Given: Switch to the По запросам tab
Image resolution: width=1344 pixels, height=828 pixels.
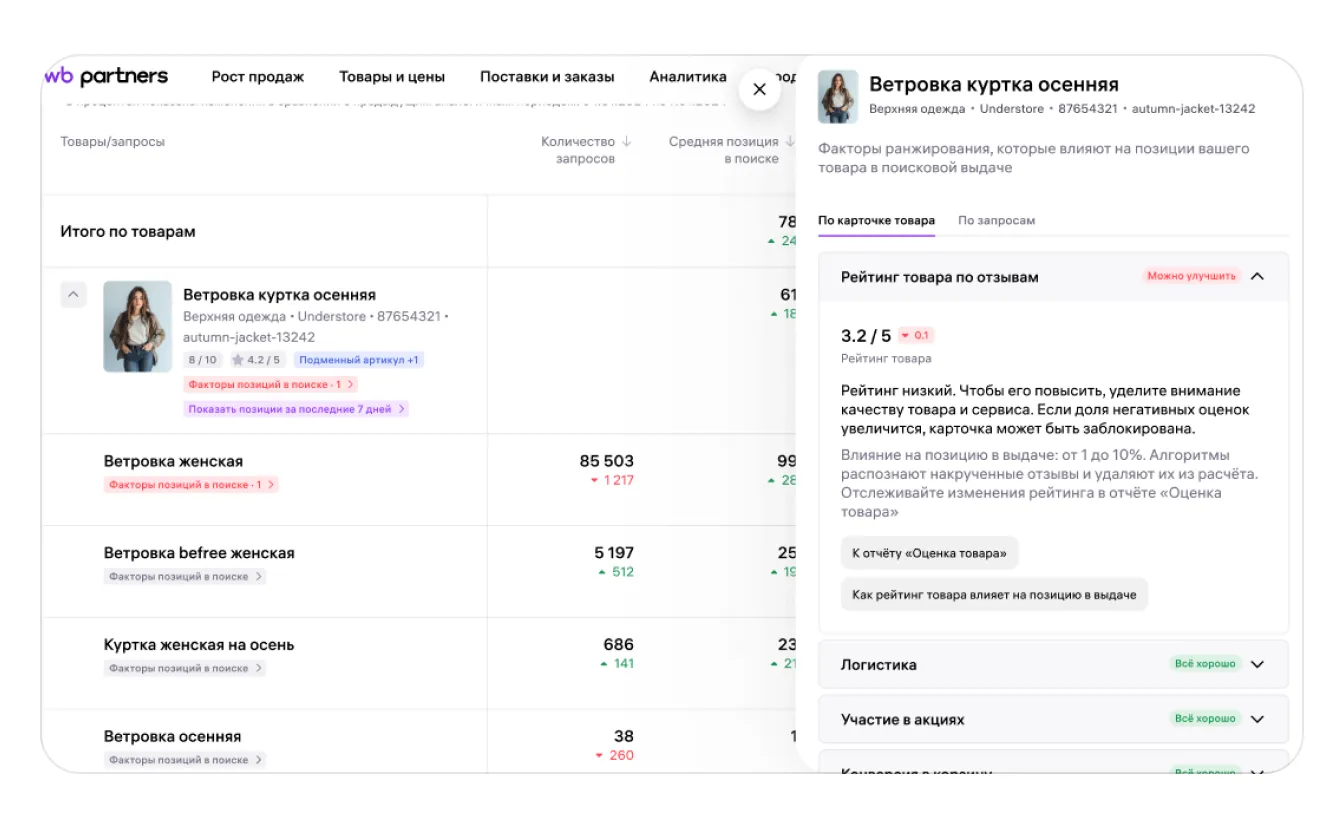Looking at the screenshot, I should (996, 220).
